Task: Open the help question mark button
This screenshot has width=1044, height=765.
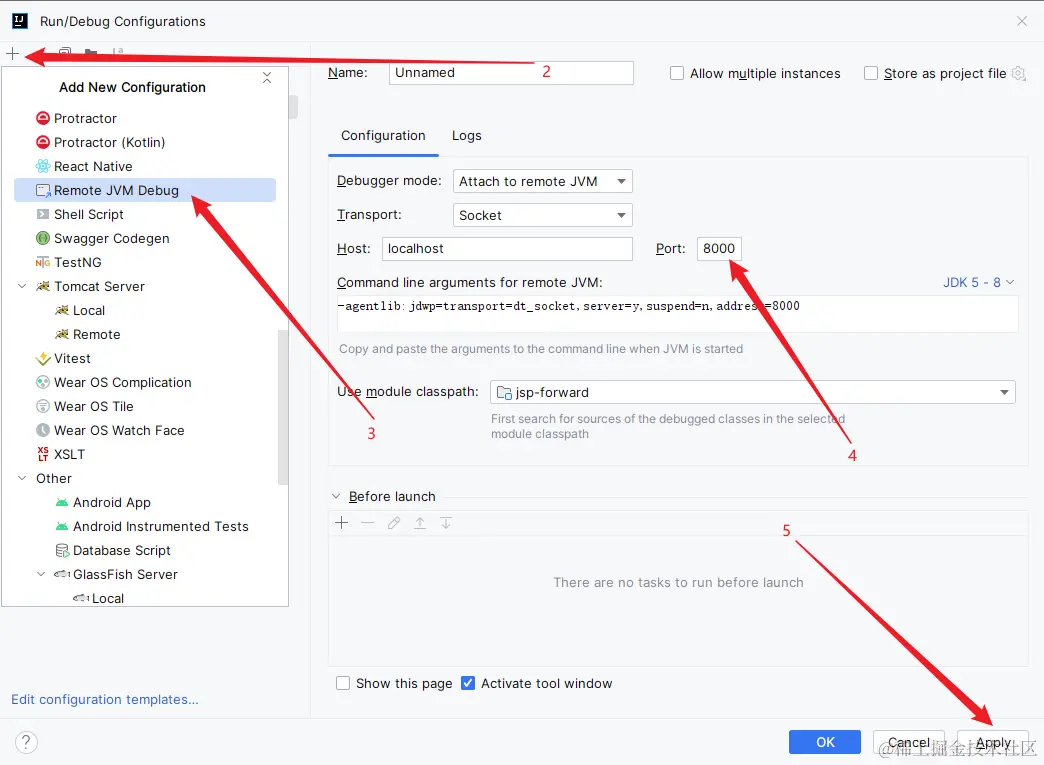Action: click(26, 742)
